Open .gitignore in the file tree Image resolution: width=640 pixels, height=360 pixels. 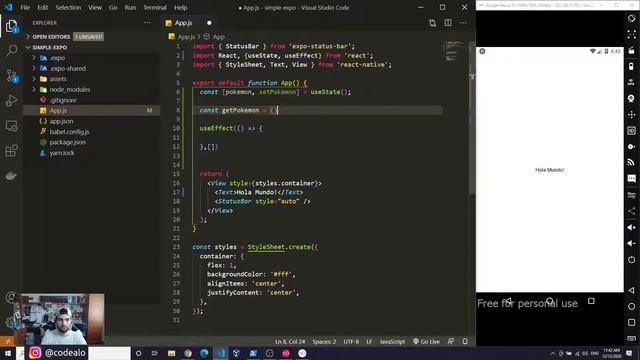click(x=63, y=100)
